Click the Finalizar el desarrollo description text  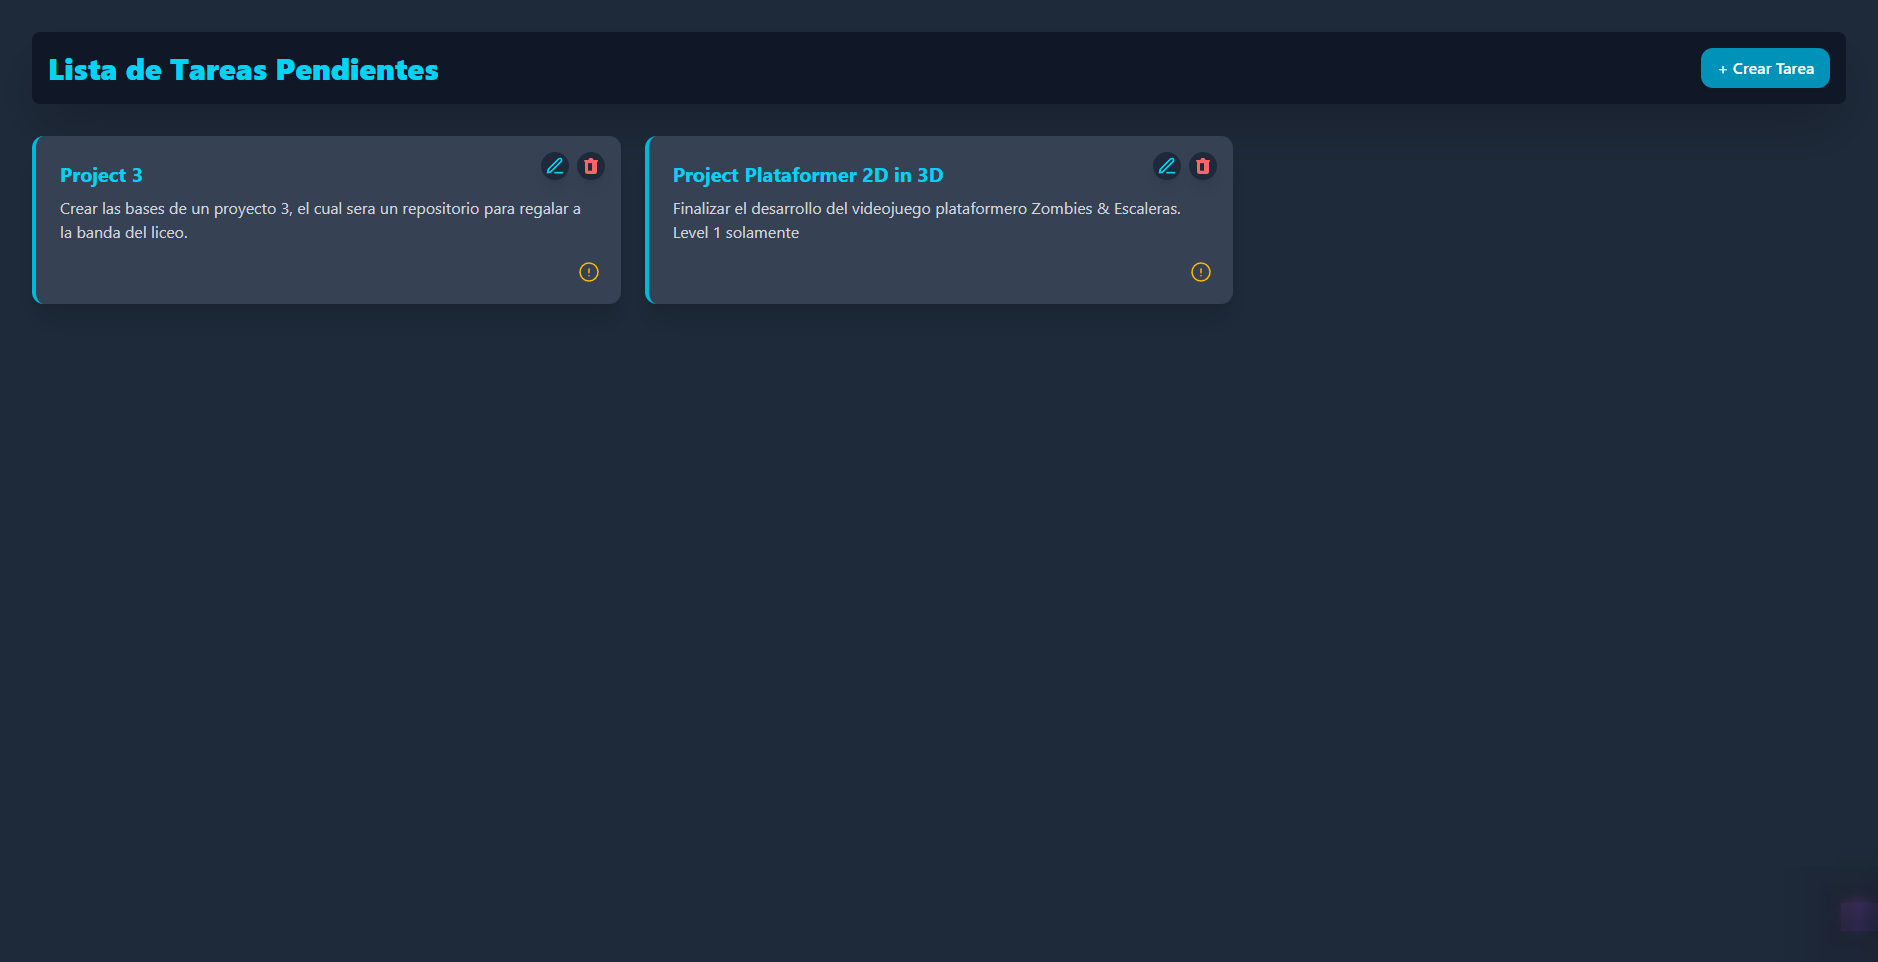[926, 220]
